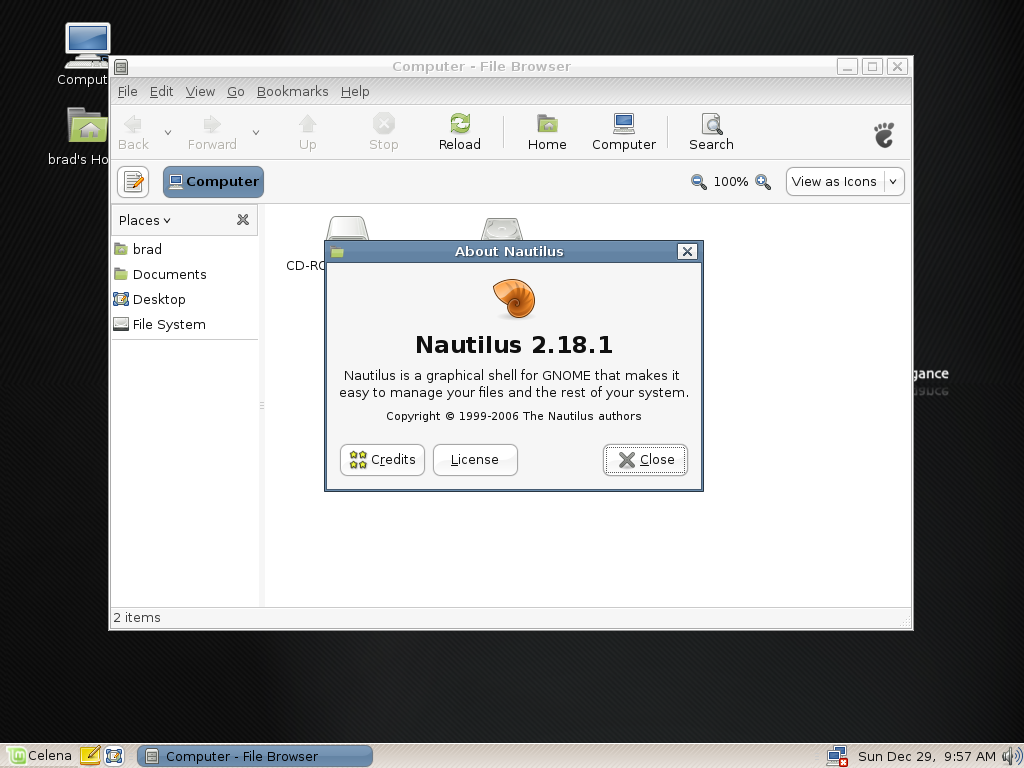
Task: Open the Celena main menu
Action: coord(40,756)
